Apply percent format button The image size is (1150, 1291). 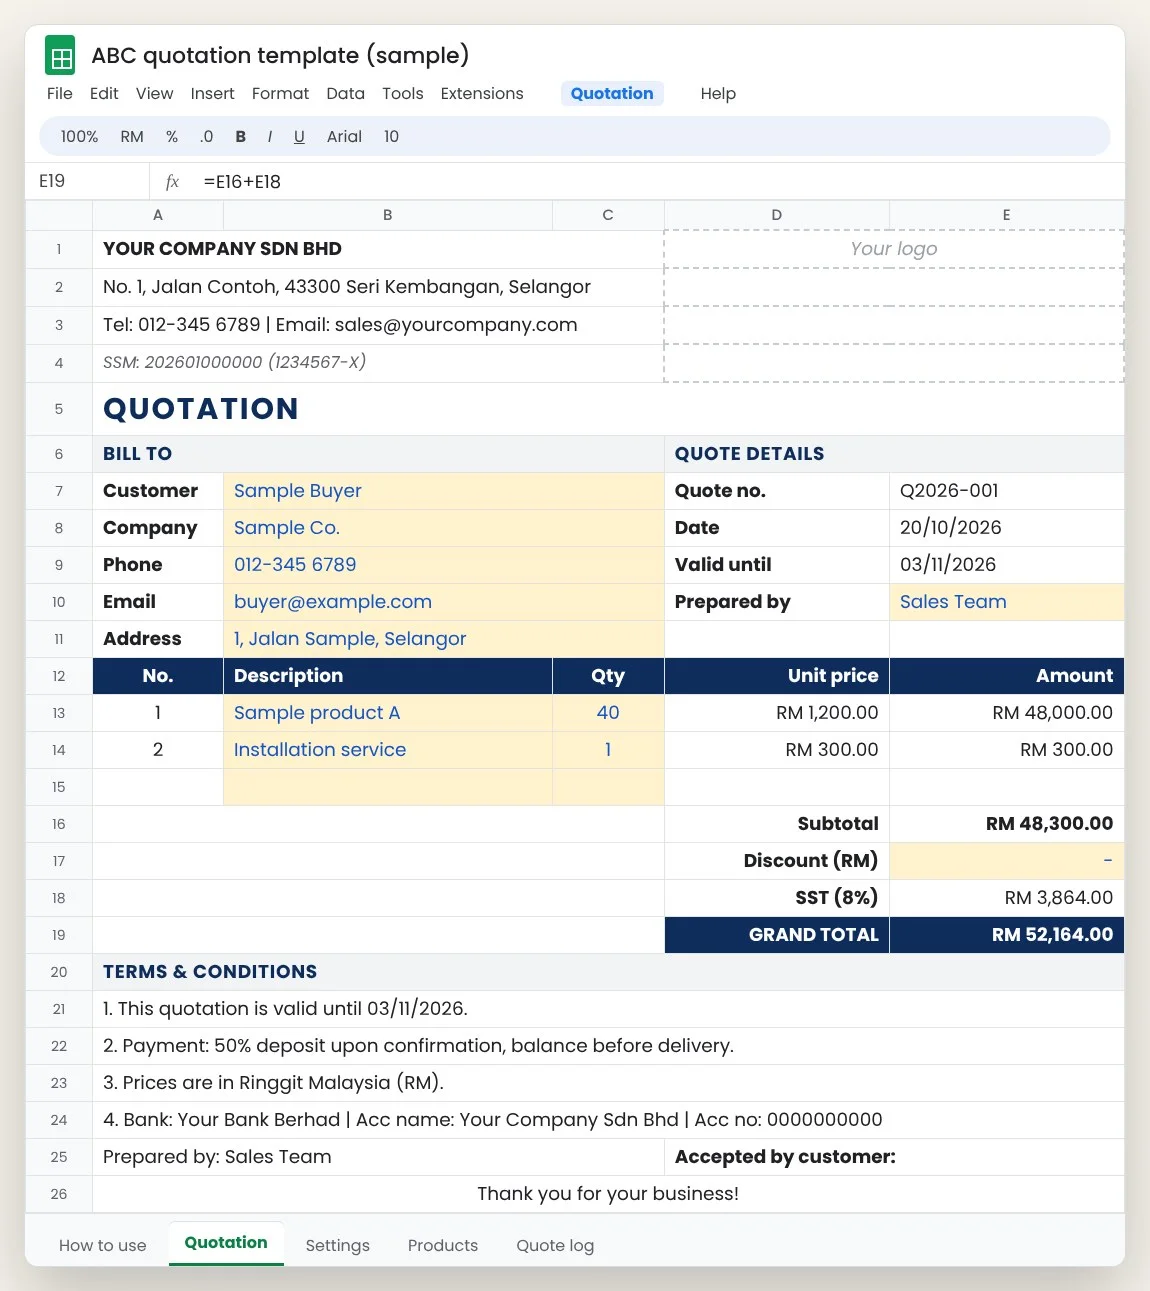click(x=172, y=136)
